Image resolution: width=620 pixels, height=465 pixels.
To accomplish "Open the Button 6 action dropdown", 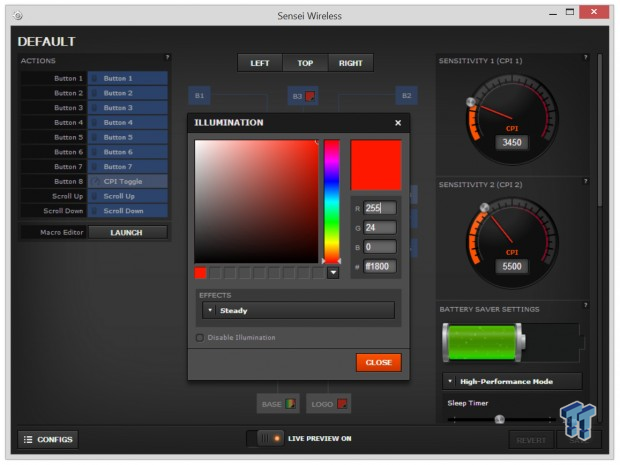I will coord(128,152).
